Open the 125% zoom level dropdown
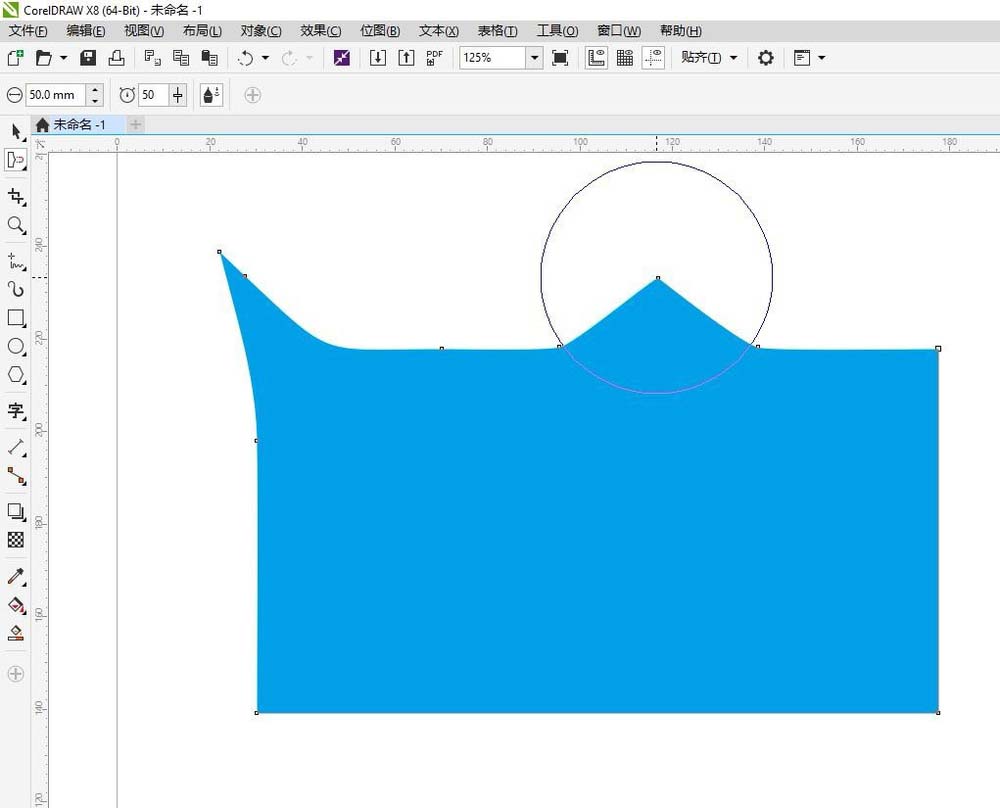 (x=534, y=58)
